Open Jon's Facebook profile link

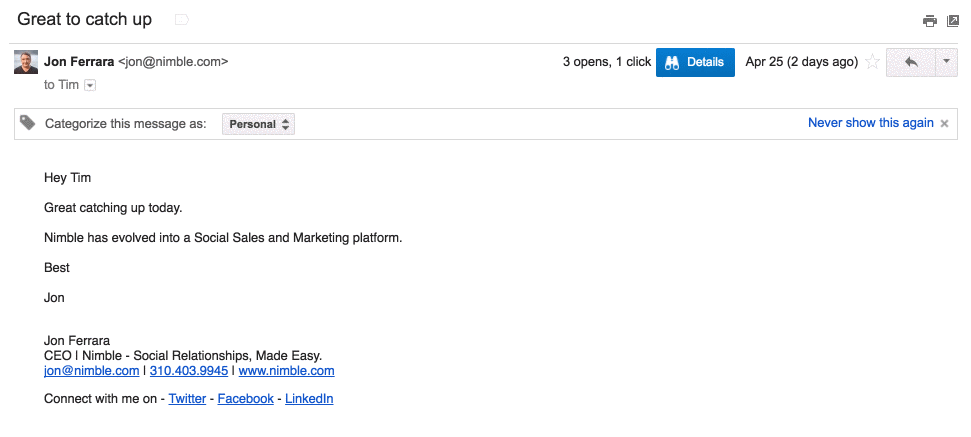[x=245, y=399]
